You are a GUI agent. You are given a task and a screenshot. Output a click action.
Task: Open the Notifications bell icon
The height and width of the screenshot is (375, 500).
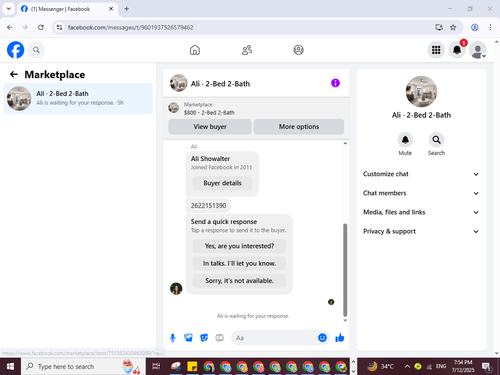457,50
